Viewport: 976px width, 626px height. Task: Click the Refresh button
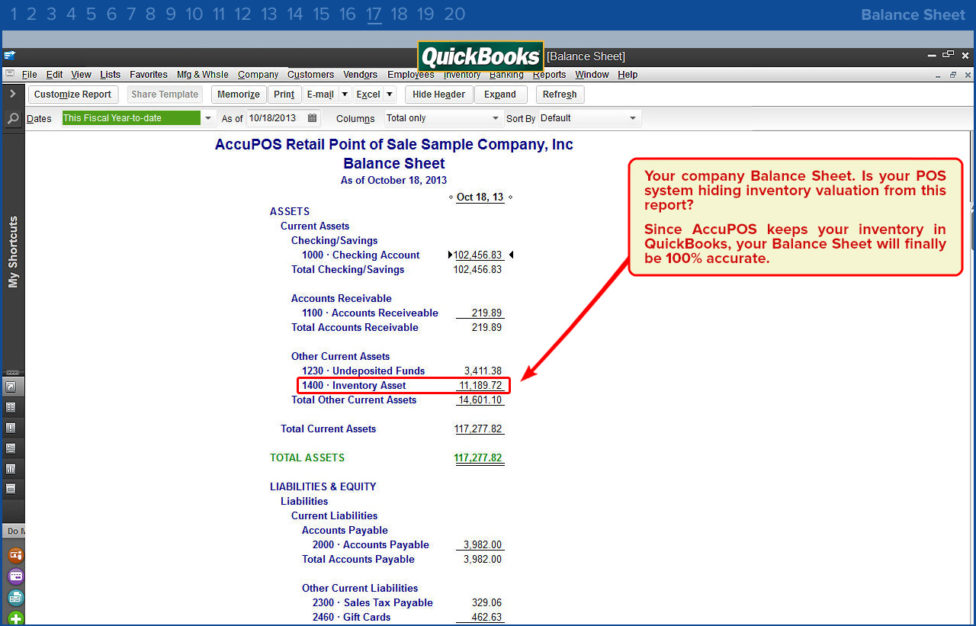[x=560, y=94]
